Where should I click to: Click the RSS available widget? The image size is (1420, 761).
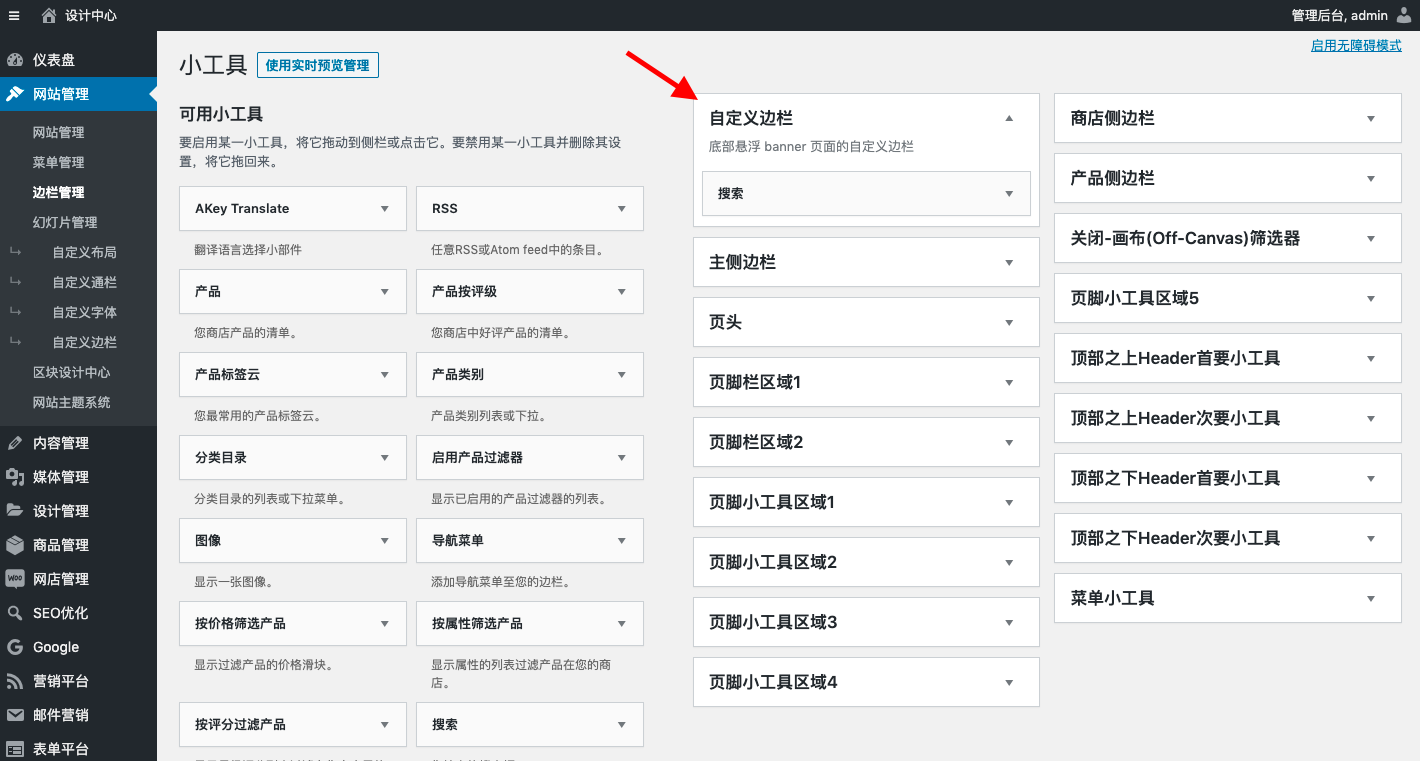pyautogui.click(x=530, y=209)
